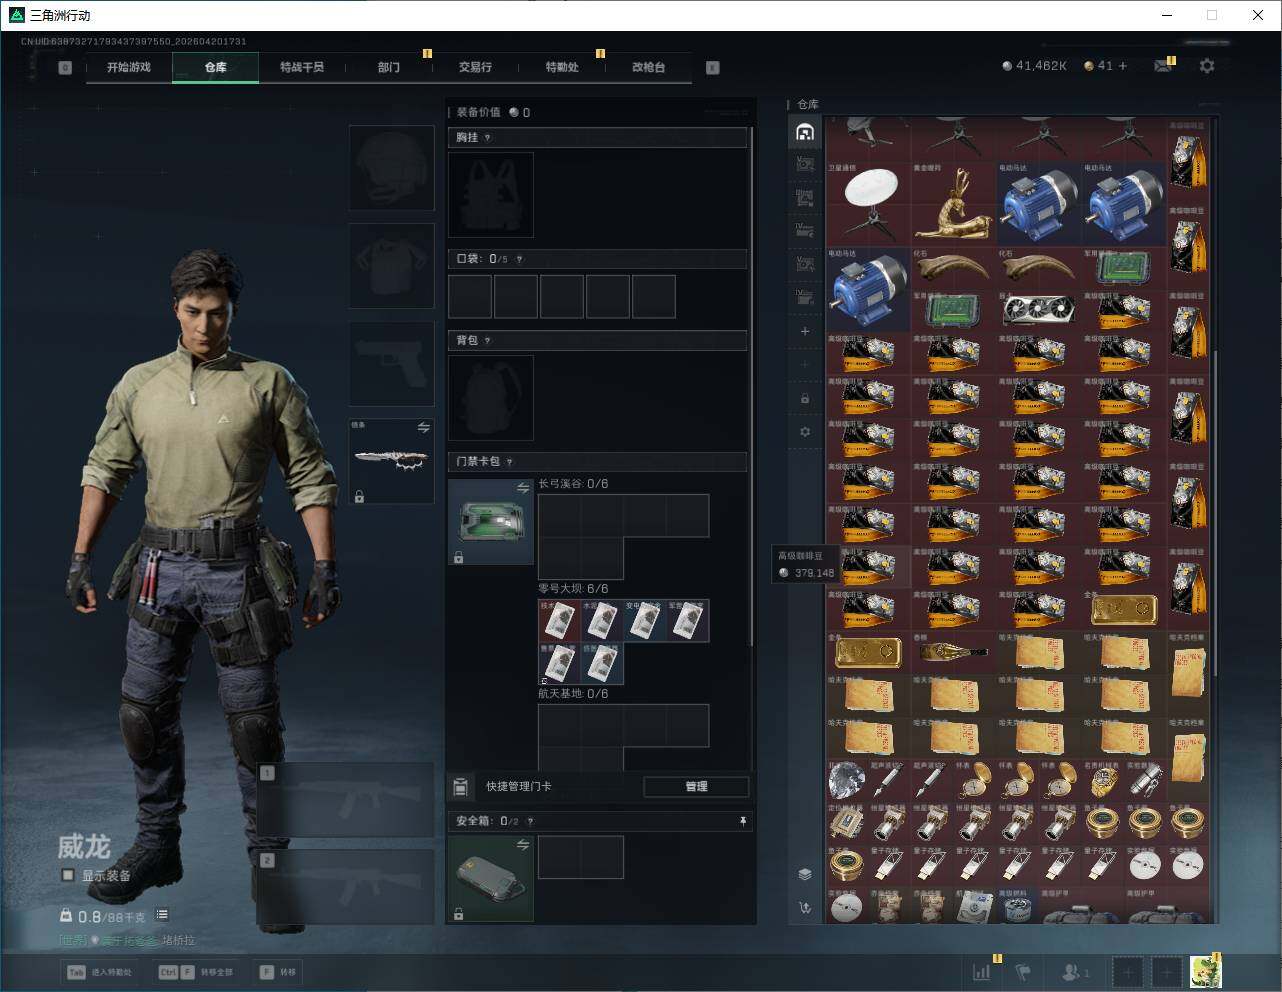
Task: Click the plus beside the 41 currency
Action: [1123, 66]
